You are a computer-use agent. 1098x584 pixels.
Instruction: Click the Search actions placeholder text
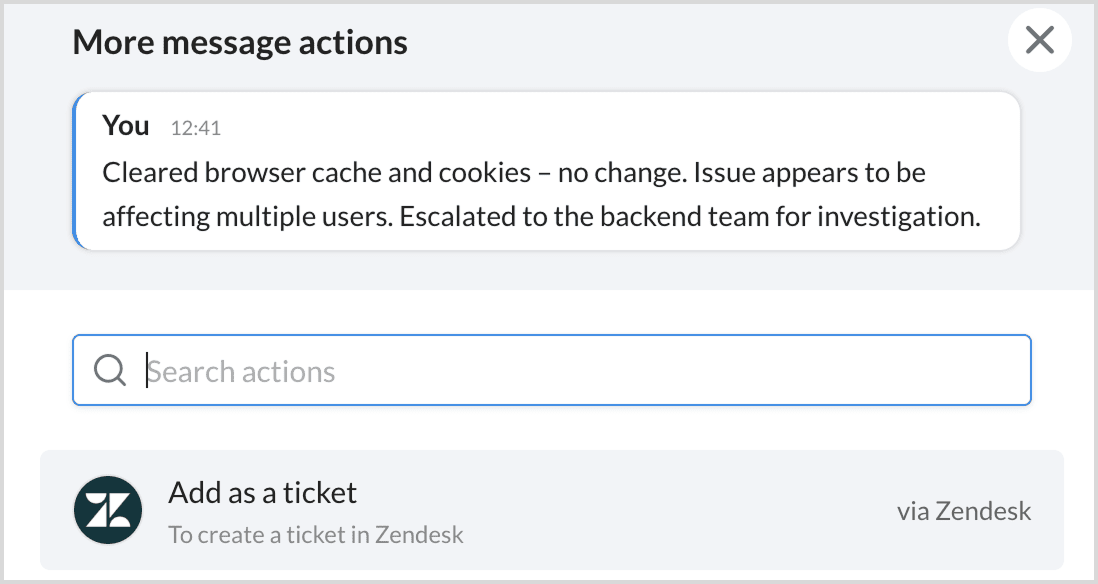tap(242, 372)
